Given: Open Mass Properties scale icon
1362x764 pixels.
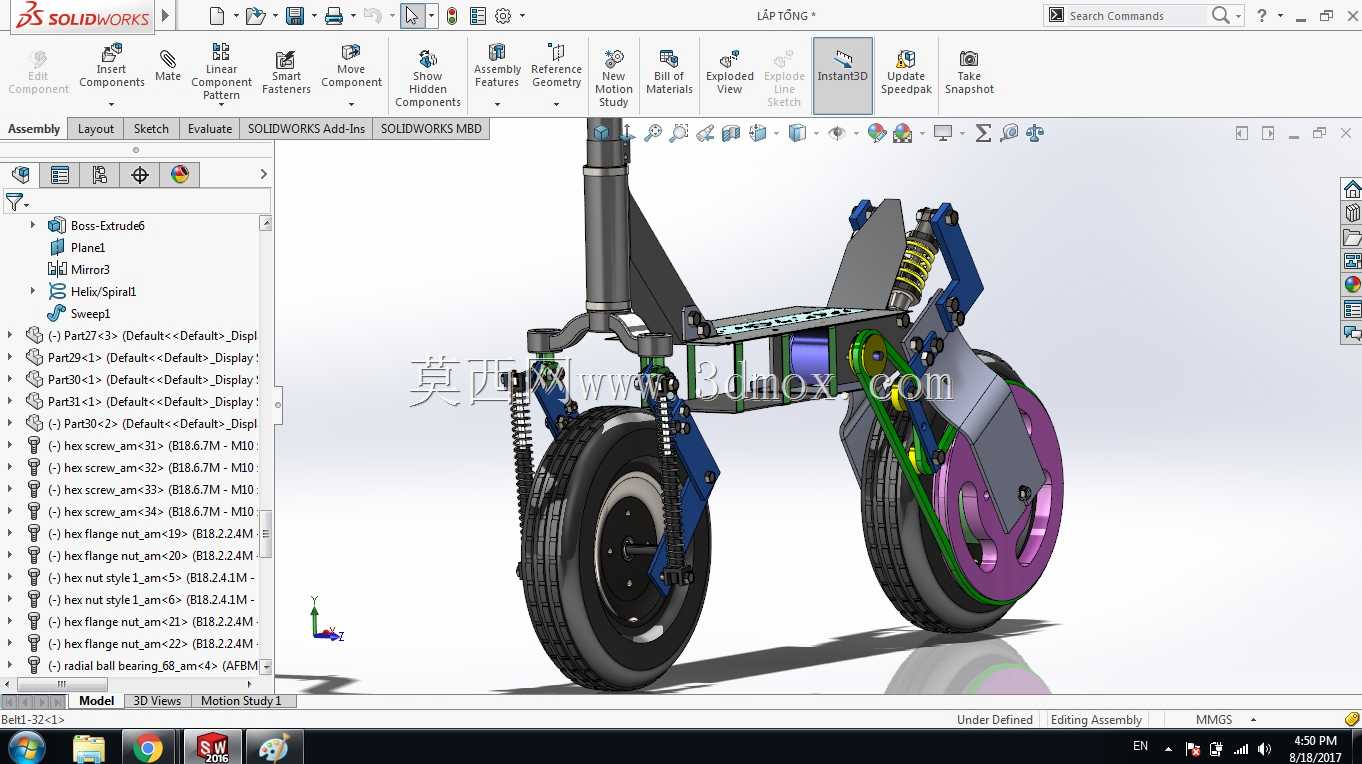Looking at the screenshot, I should 1035,133.
